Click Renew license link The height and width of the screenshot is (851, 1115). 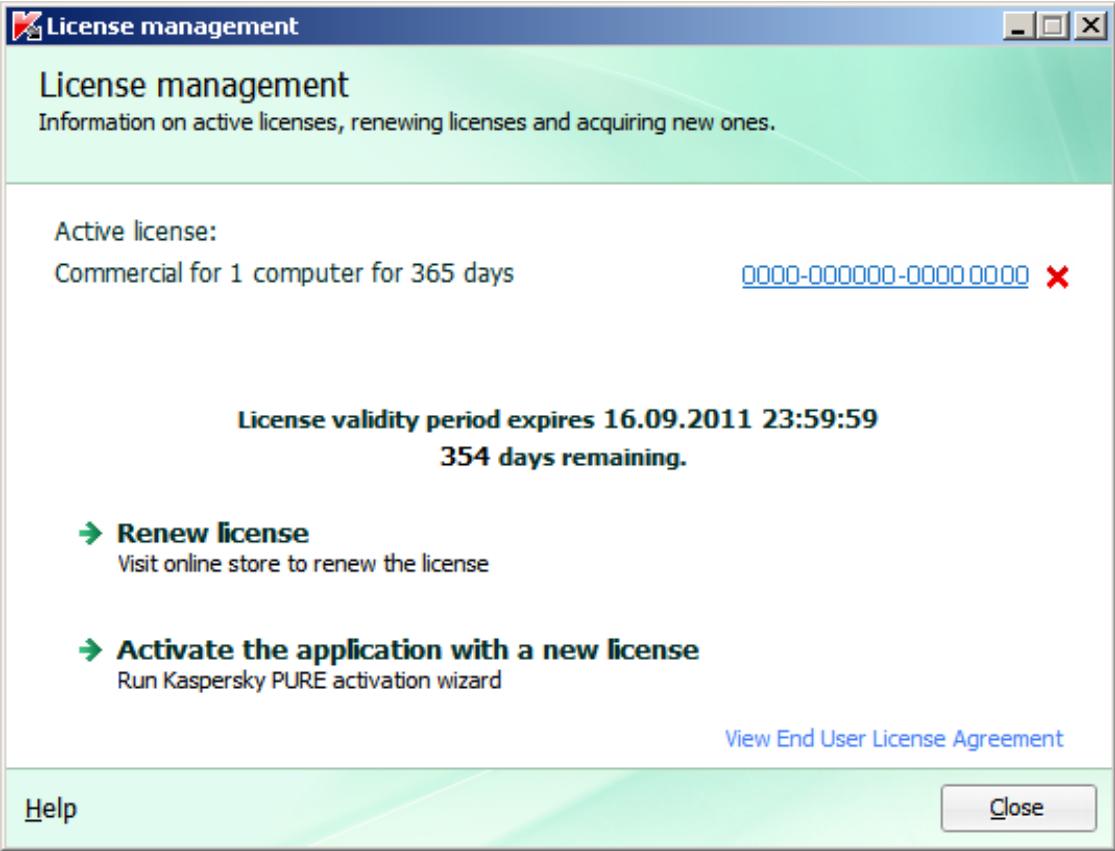[213, 532]
